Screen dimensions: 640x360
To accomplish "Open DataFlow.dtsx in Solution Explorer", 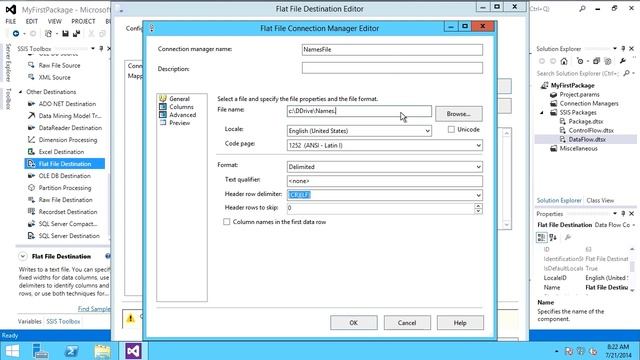I will 587,139.
